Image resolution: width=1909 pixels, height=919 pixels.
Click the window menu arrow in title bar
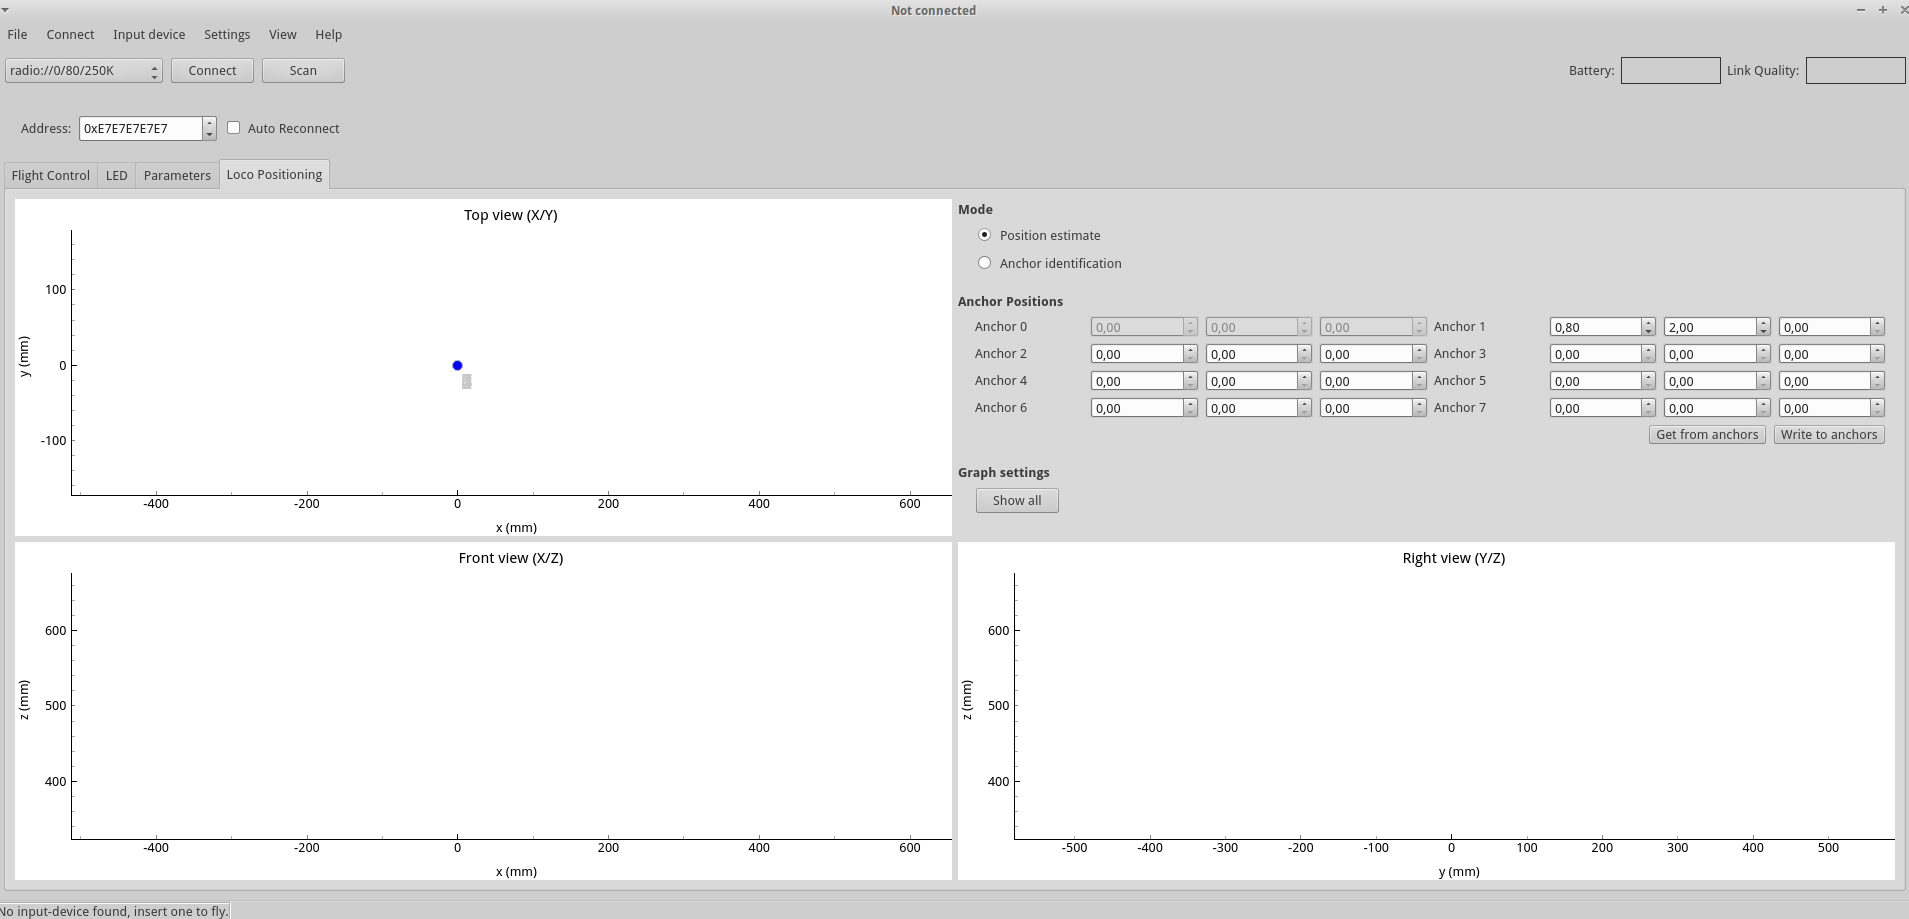(x=6, y=8)
